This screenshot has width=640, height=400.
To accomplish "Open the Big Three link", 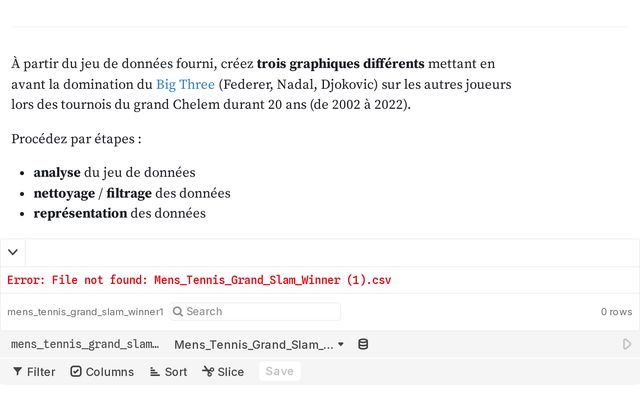I will [x=184, y=84].
